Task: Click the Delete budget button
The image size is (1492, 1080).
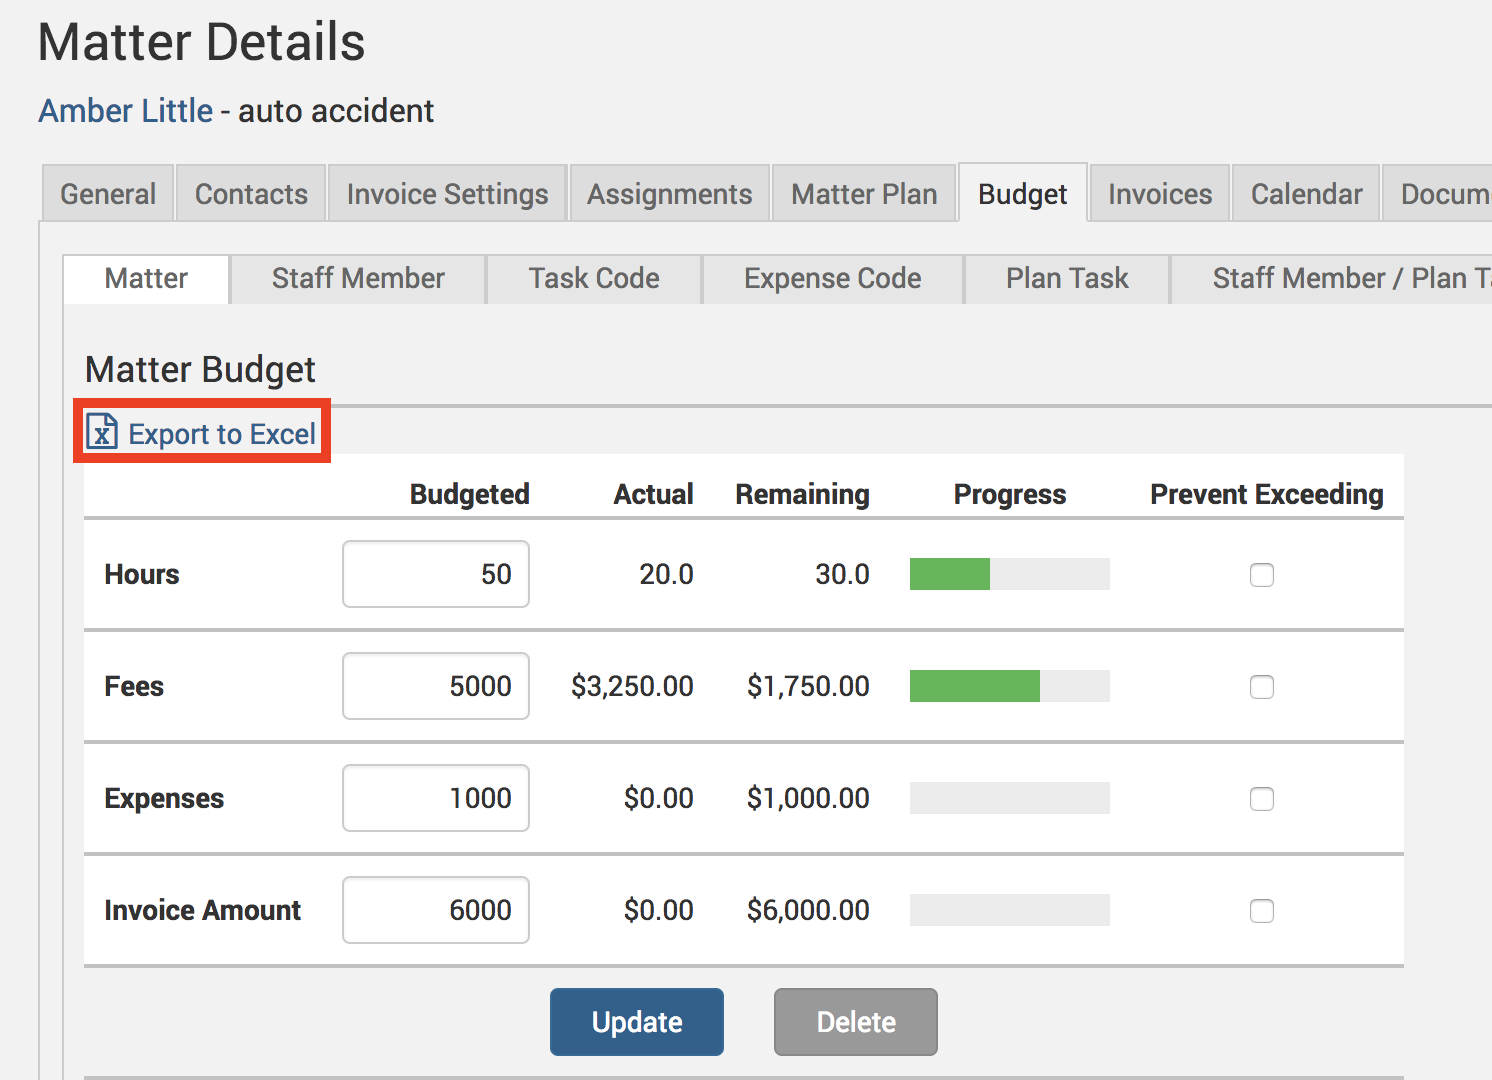Action: [x=856, y=1022]
